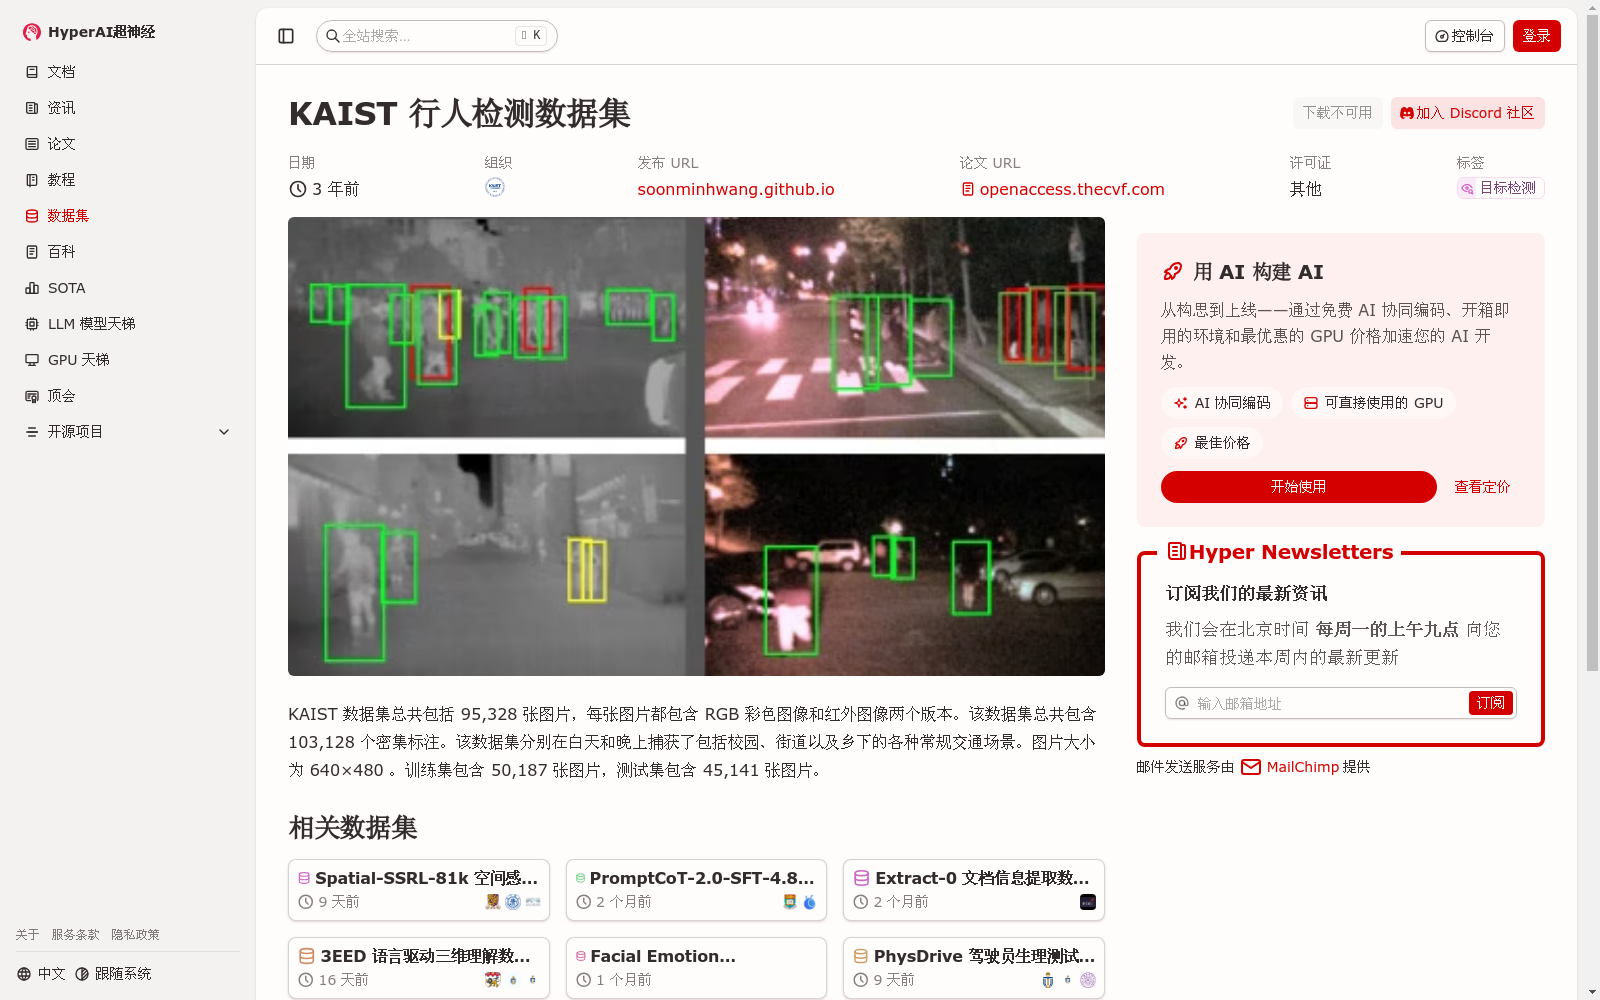
Task: Click the SOTA chart icon
Action: click(32, 288)
